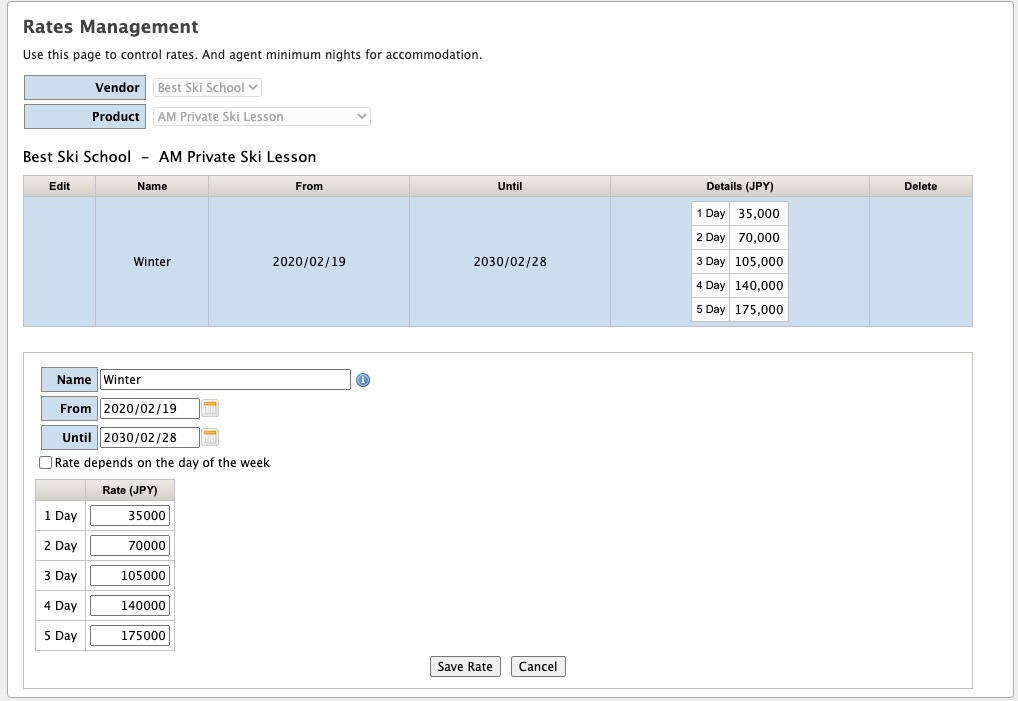Image resolution: width=1018 pixels, height=701 pixels.
Task: Click the 2020/02/19 From cell in table
Action: (309, 262)
